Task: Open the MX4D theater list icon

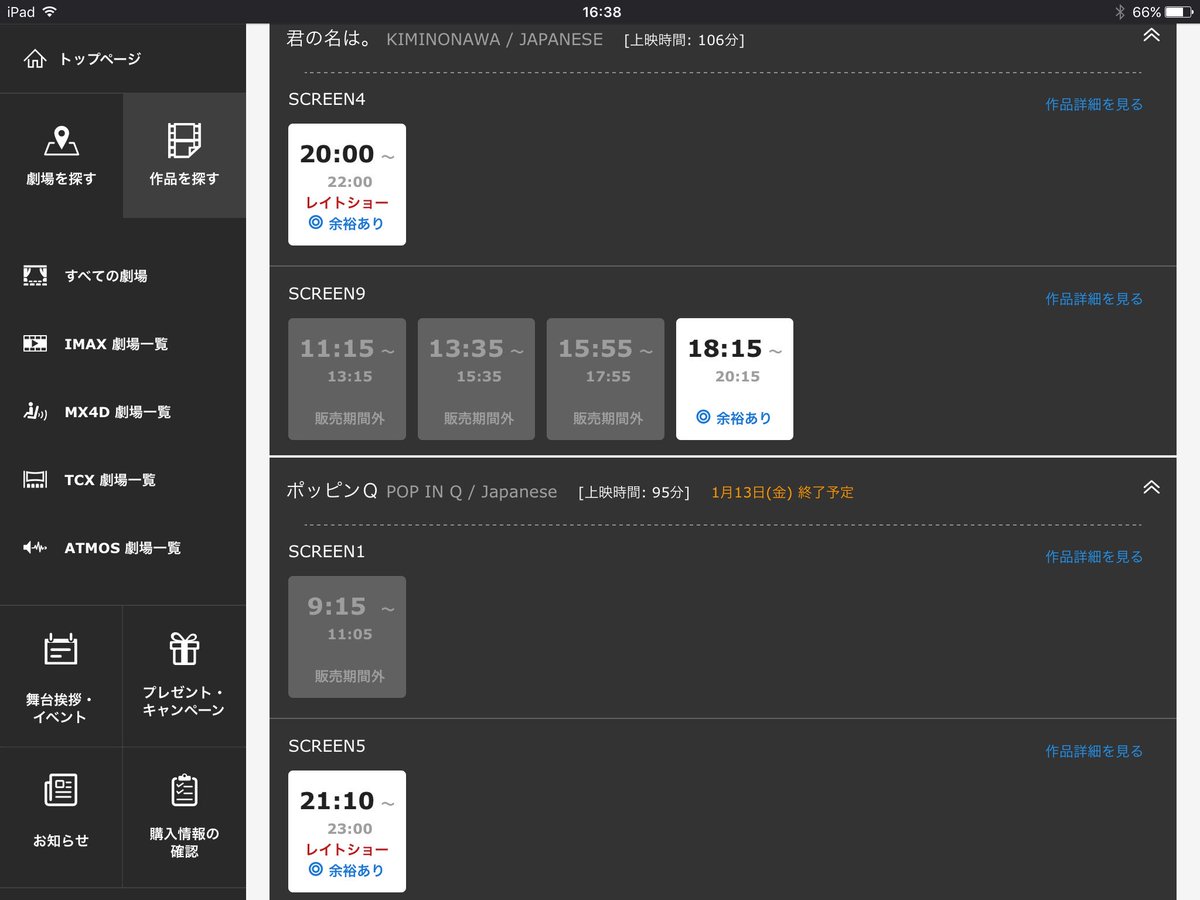Action: [35, 412]
